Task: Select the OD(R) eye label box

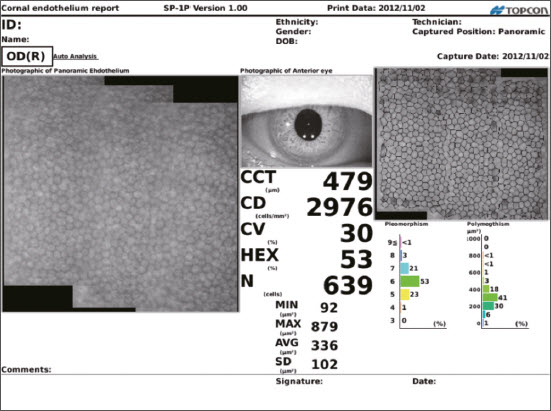Action: pos(27,56)
